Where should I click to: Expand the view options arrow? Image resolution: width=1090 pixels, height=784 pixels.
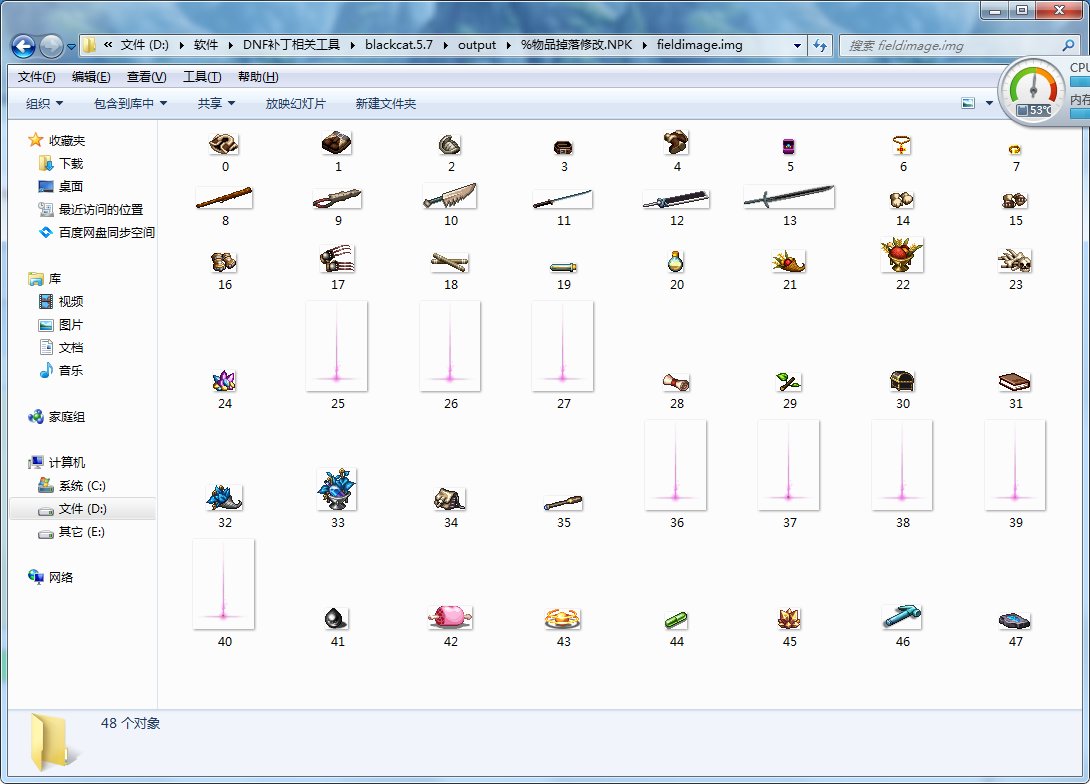[989, 104]
